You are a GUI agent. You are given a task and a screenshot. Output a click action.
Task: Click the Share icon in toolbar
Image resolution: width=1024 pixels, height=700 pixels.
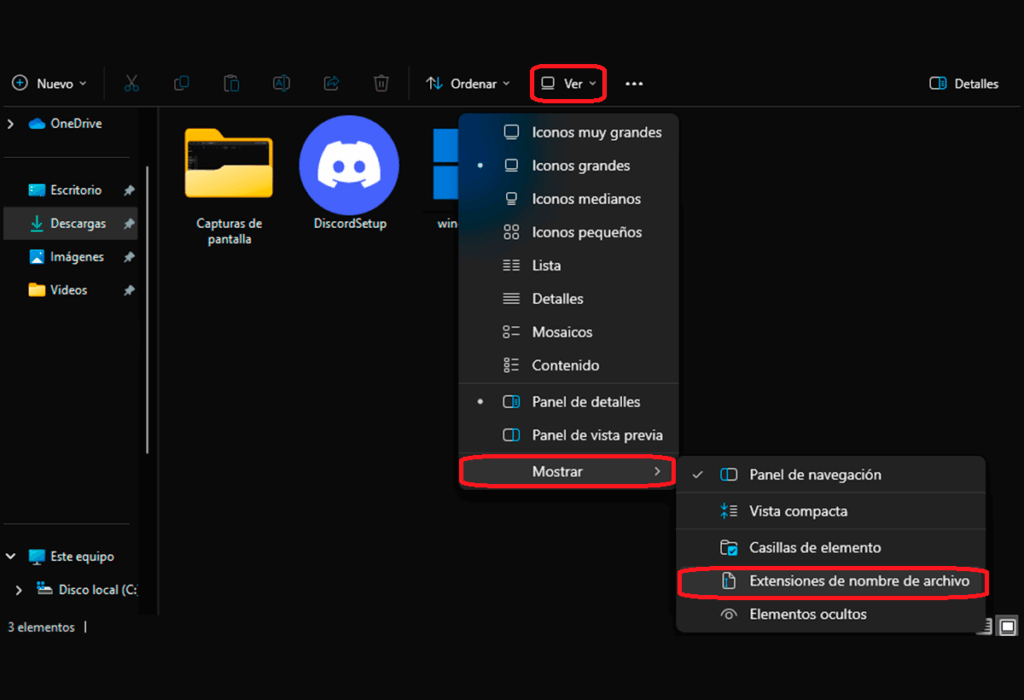[x=332, y=84]
